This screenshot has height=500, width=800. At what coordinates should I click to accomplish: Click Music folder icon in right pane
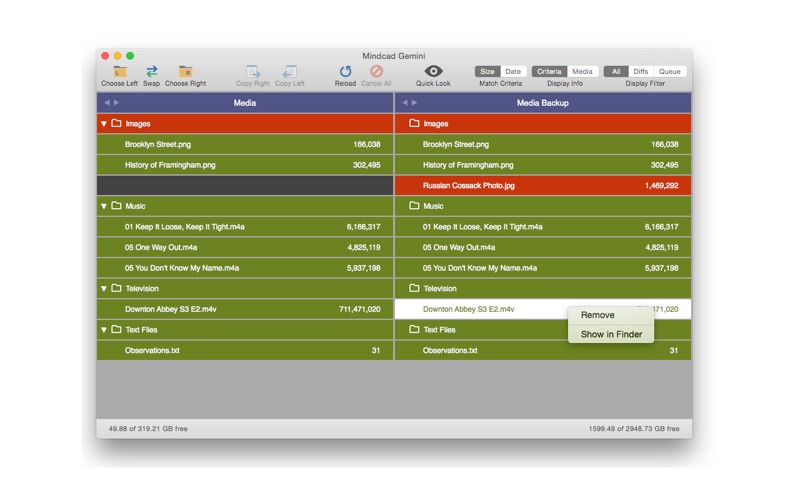[414, 206]
